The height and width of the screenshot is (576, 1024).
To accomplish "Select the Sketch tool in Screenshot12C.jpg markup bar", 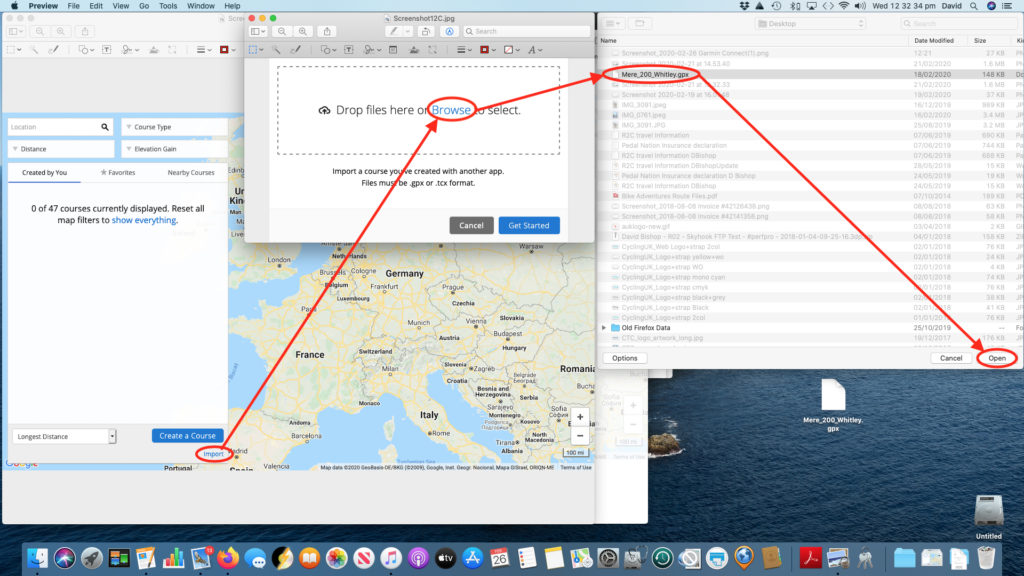I will 296,50.
